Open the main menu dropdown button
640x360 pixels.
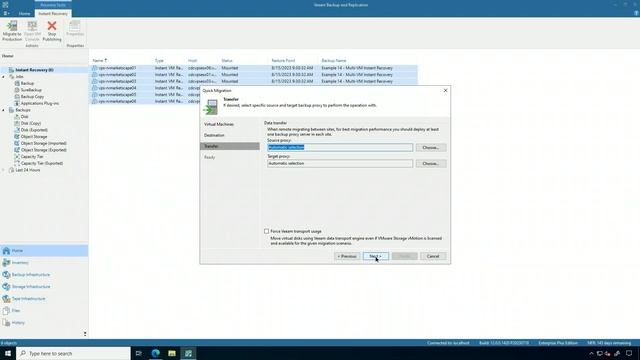click(x=6, y=13)
